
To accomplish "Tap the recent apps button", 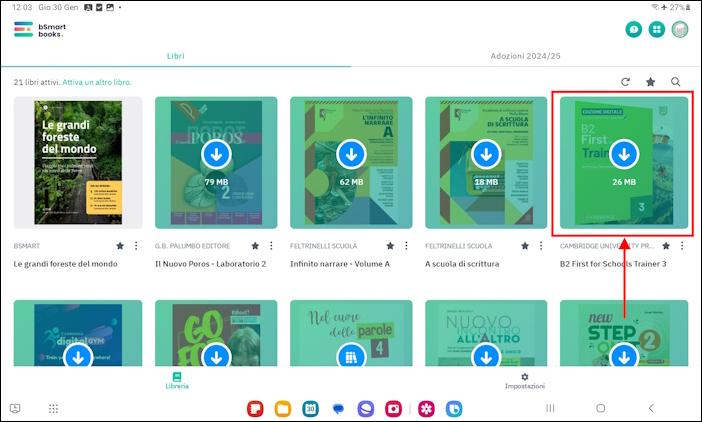I will pyautogui.click(x=550, y=408).
